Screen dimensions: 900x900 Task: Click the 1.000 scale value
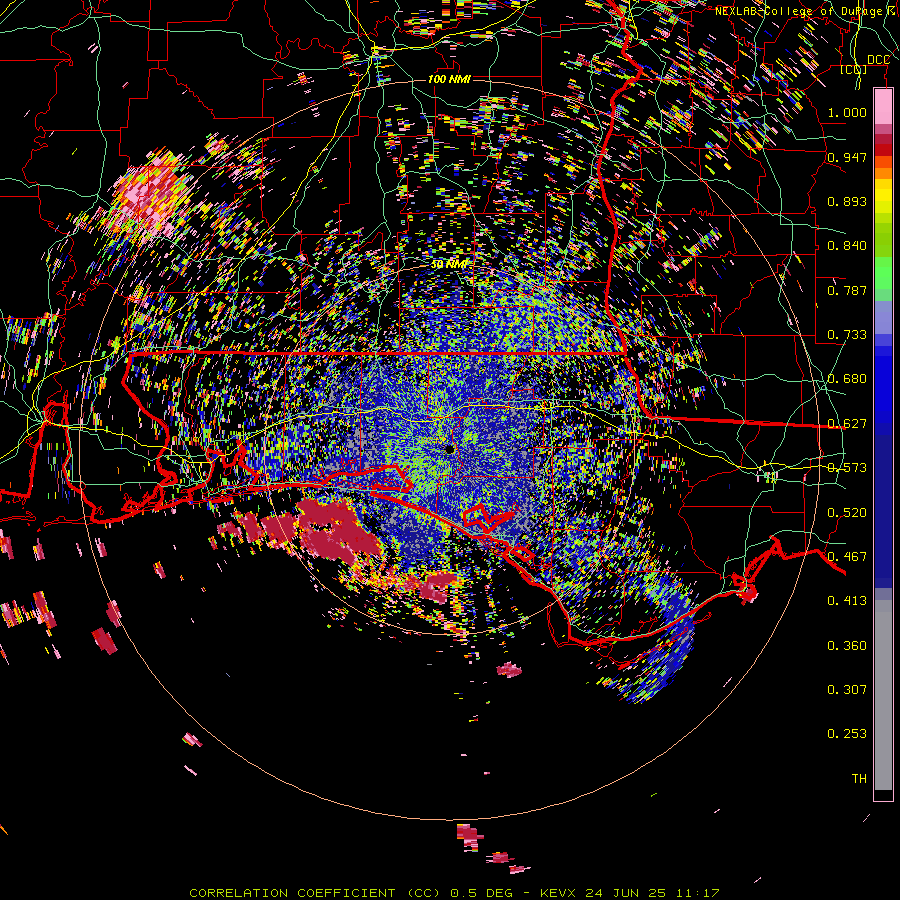(x=847, y=112)
